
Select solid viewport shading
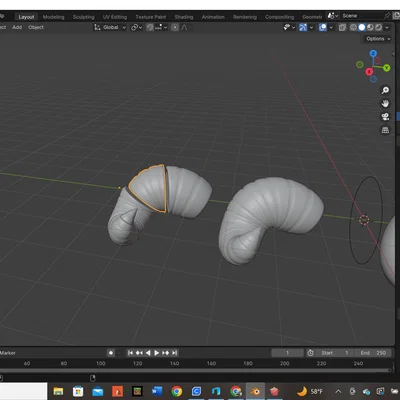click(362, 27)
